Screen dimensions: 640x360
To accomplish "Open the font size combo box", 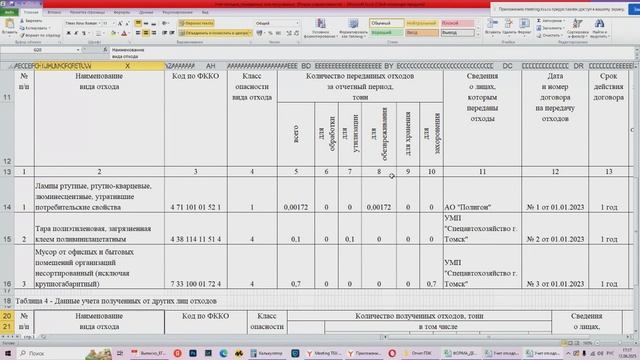I will pos(108,23).
